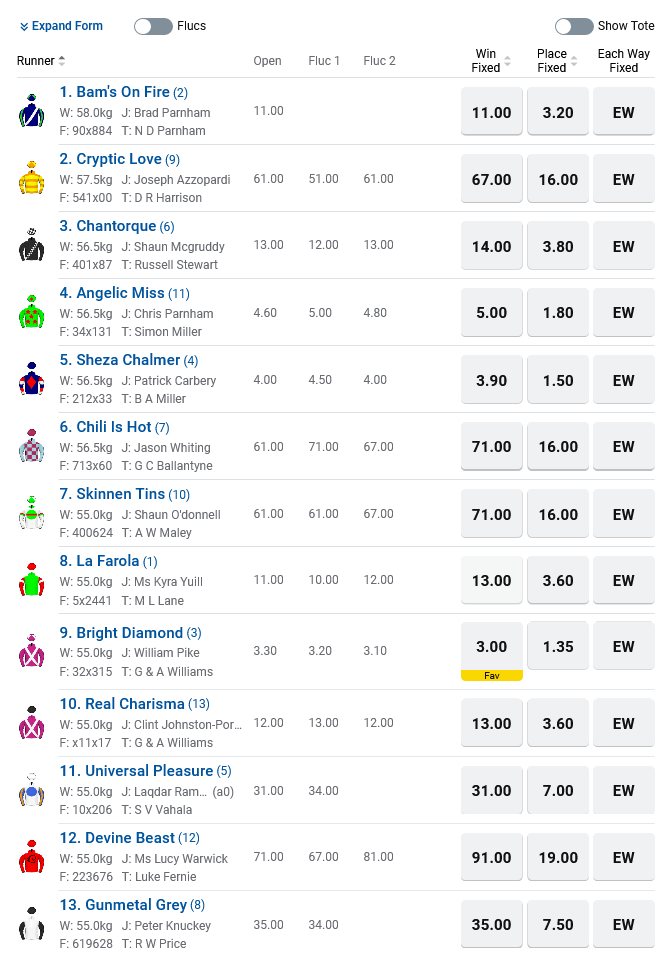
Task: Sort by Place Fixed column arrows
Action: pos(573,61)
